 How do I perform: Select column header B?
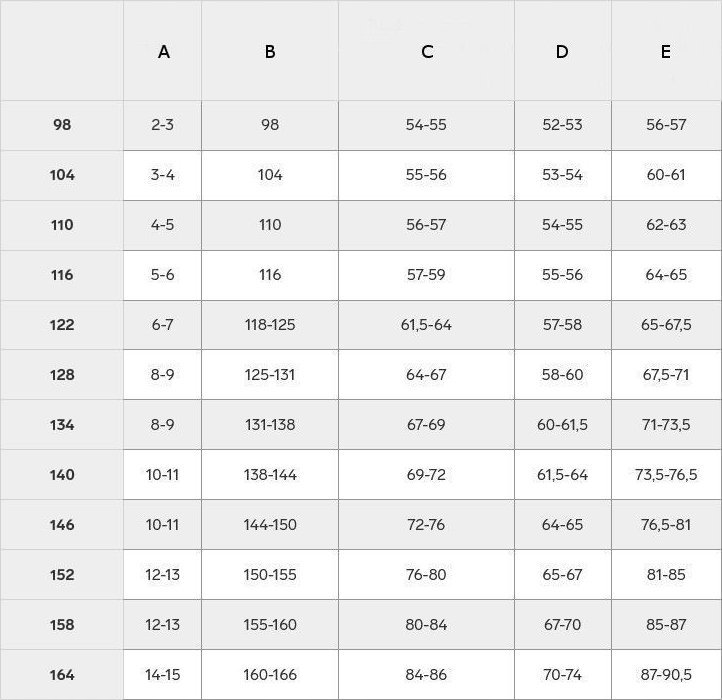[x=270, y=51]
